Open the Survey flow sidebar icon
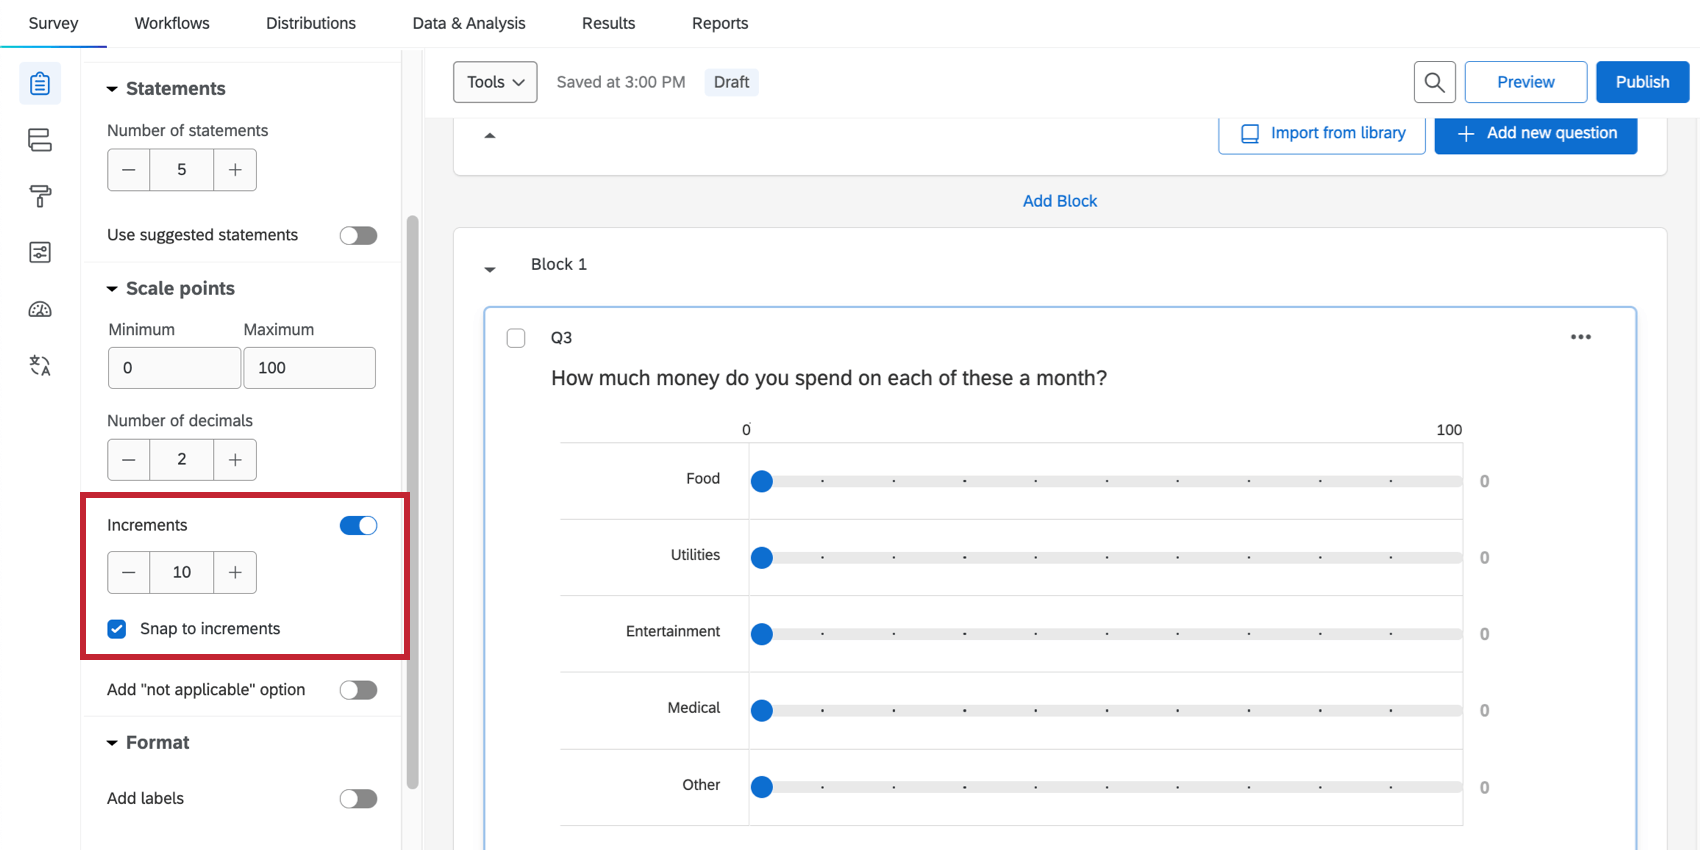This screenshot has width=1700, height=850. pos(40,140)
